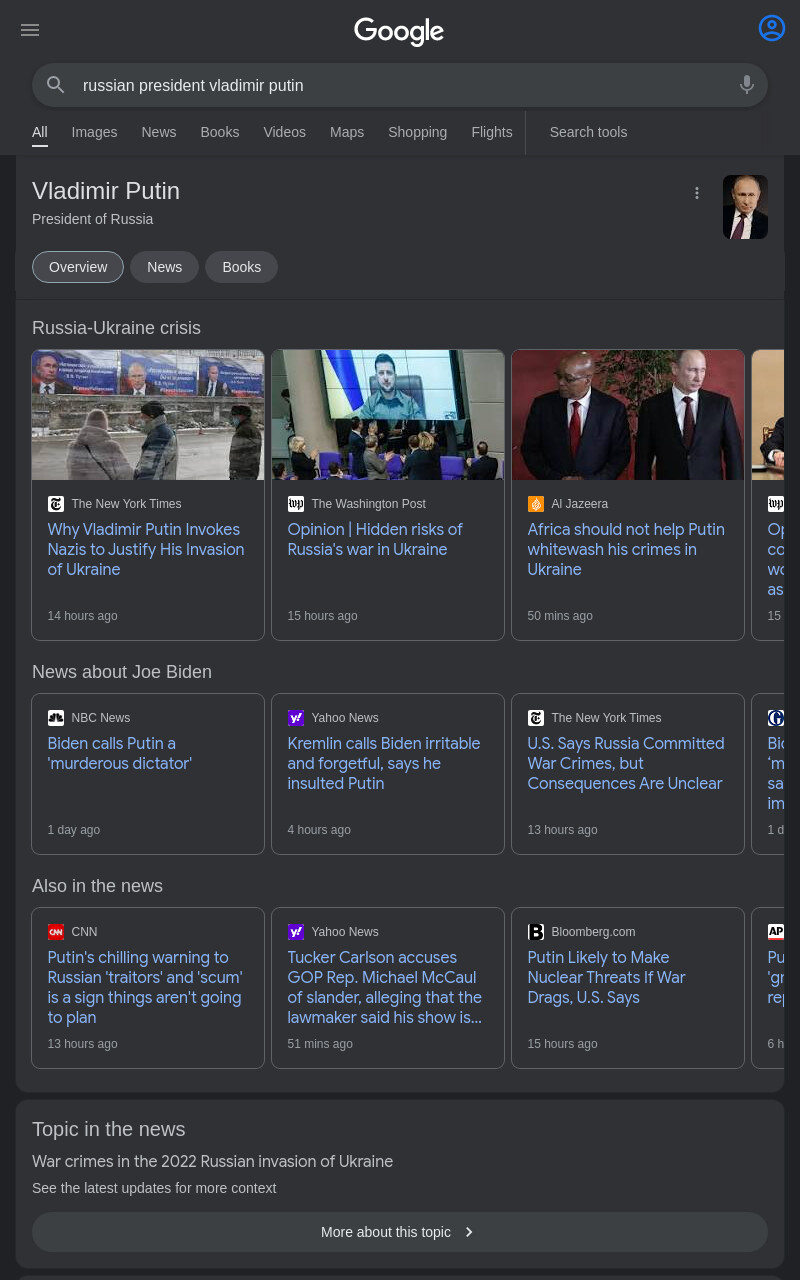This screenshot has height=1280, width=800.
Task: Click the Al Jazeera source icon
Action: [536, 504]
